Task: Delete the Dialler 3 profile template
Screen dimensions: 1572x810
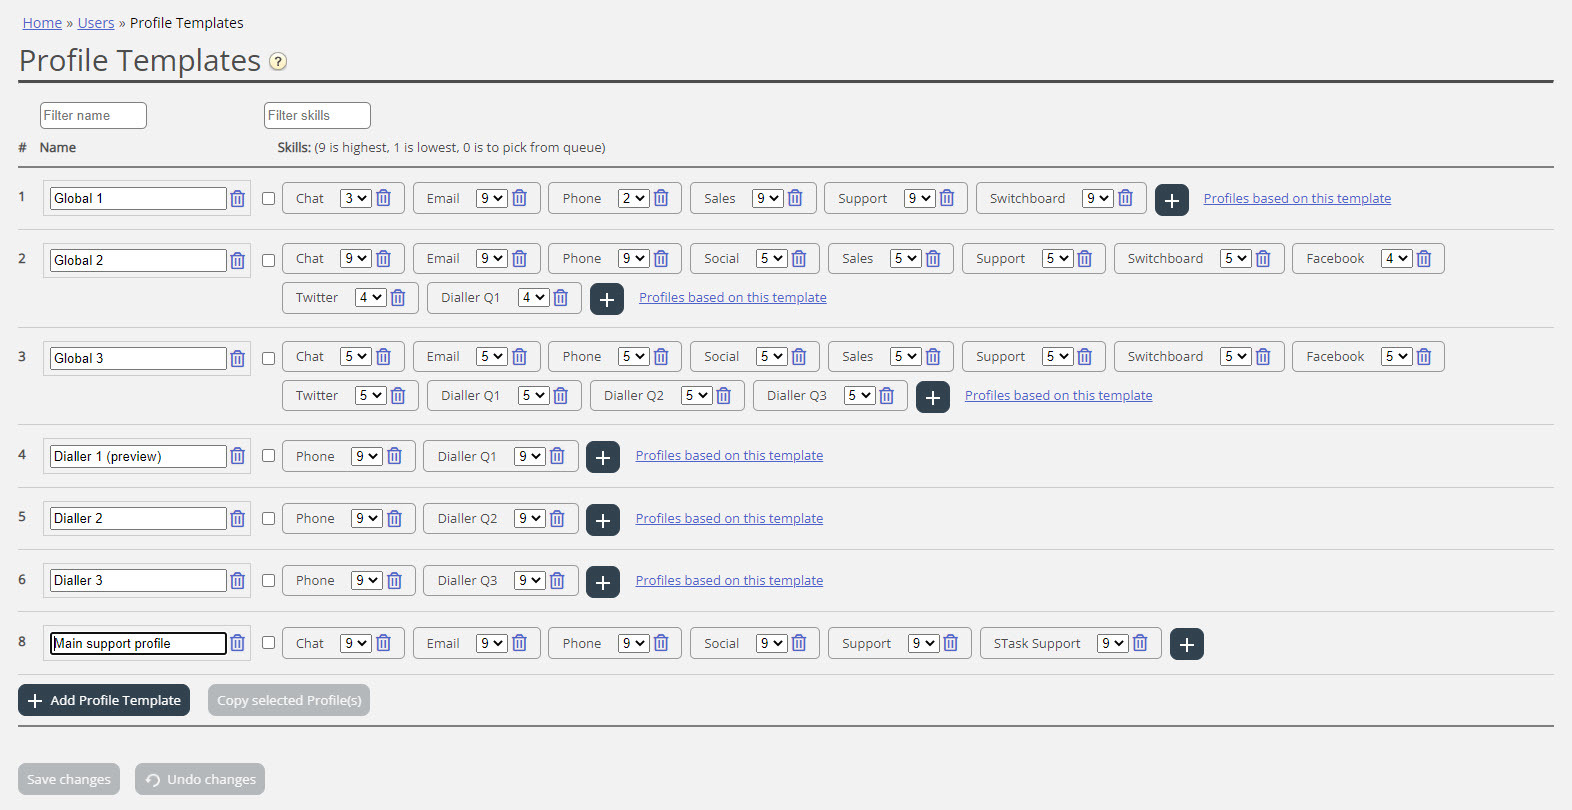Action: click(237, 581)
